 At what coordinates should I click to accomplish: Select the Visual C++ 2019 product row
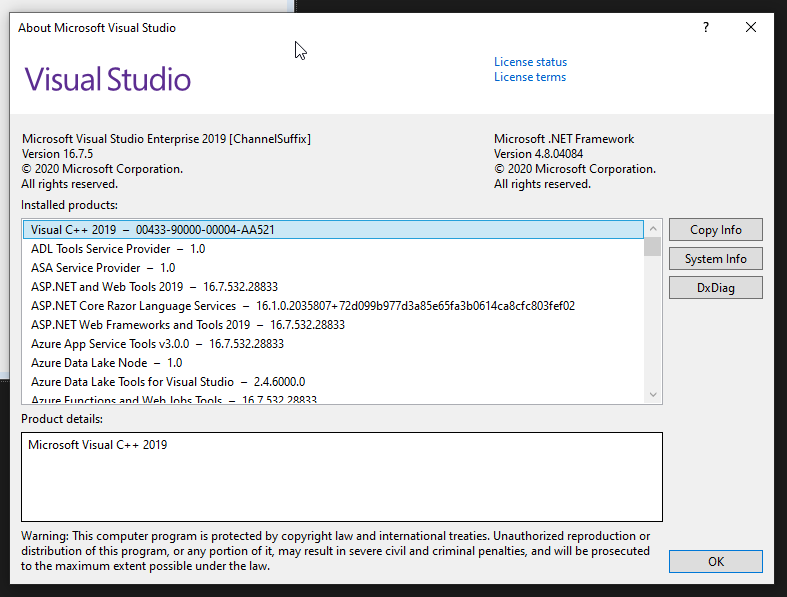(333, 229)
